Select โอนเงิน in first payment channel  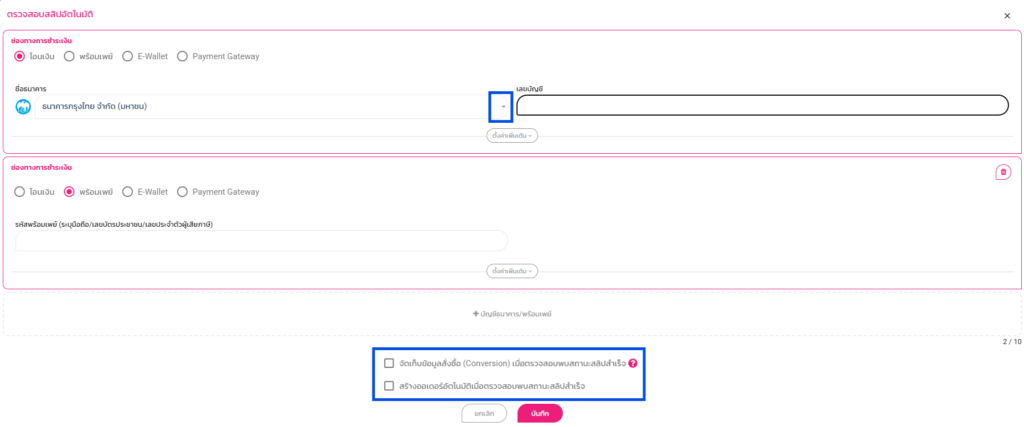(20, 56)
